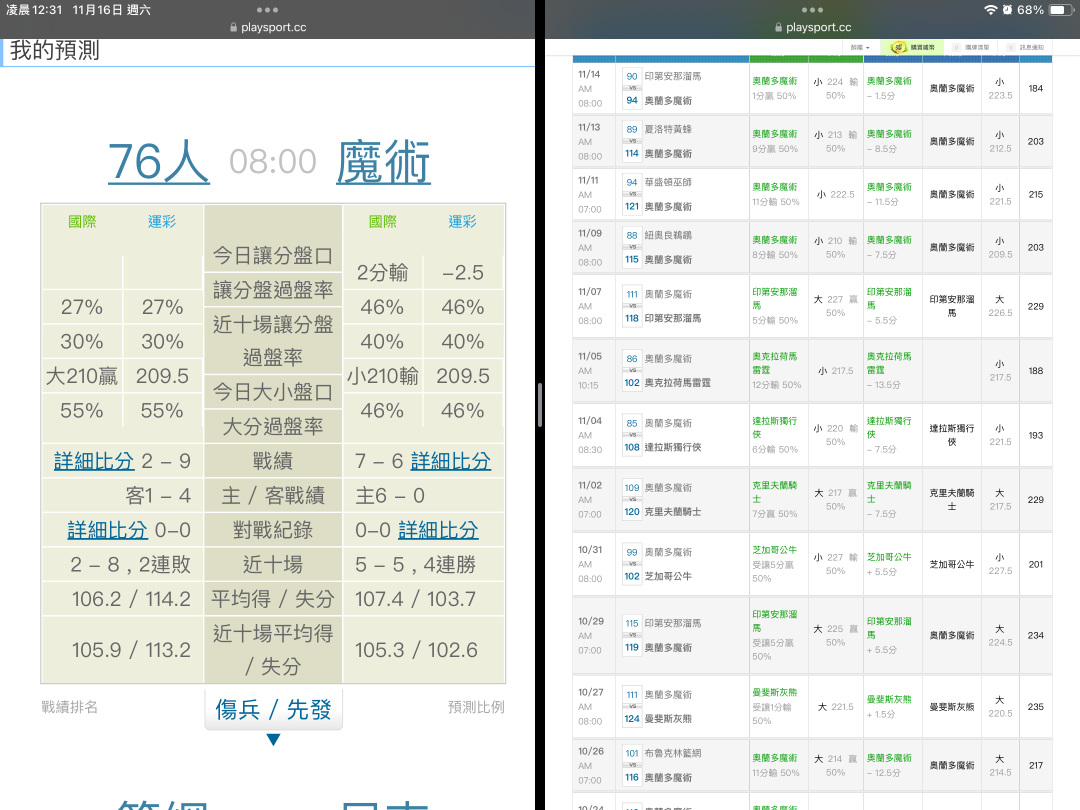The width and height of the screenshot is (1080, 810).
Task: Tap 今日大小盤口 row label
Action: point(273,392)
